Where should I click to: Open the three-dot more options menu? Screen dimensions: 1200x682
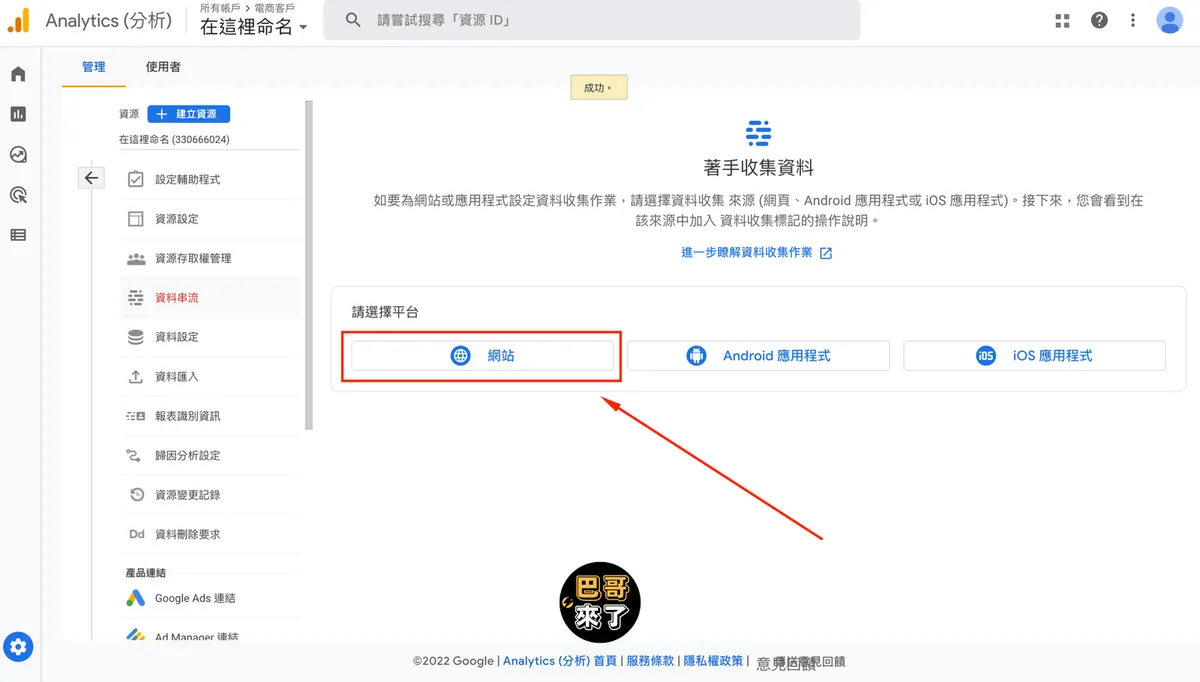click(1133, 20)
